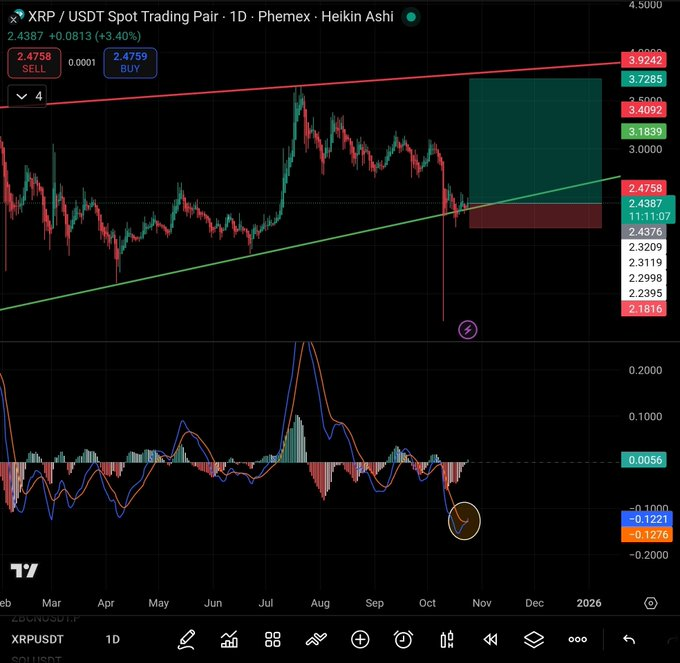Tap the add symbol plus icon

[360, 639]
